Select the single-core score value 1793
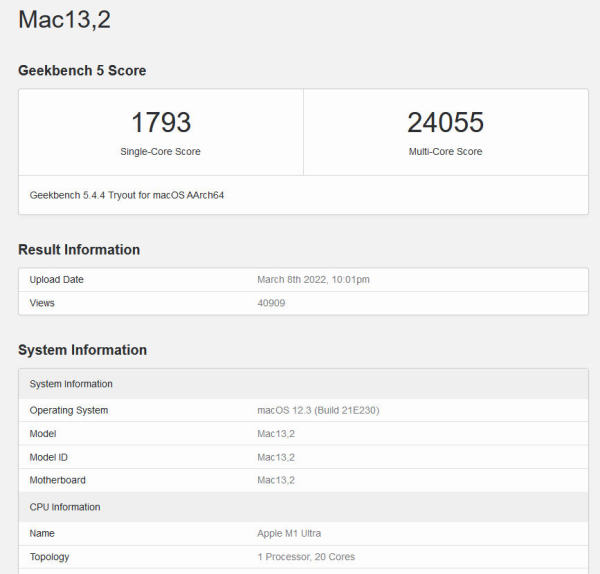This screenshot has height=574, width=600. (x=161, y=122)
